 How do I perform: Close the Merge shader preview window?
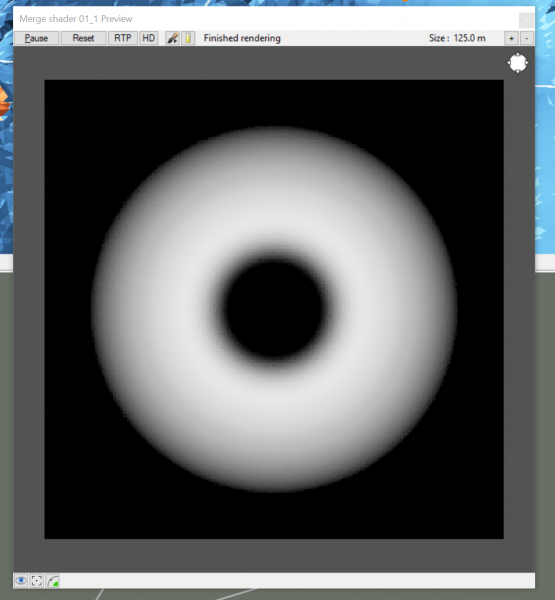click(527, 20)
